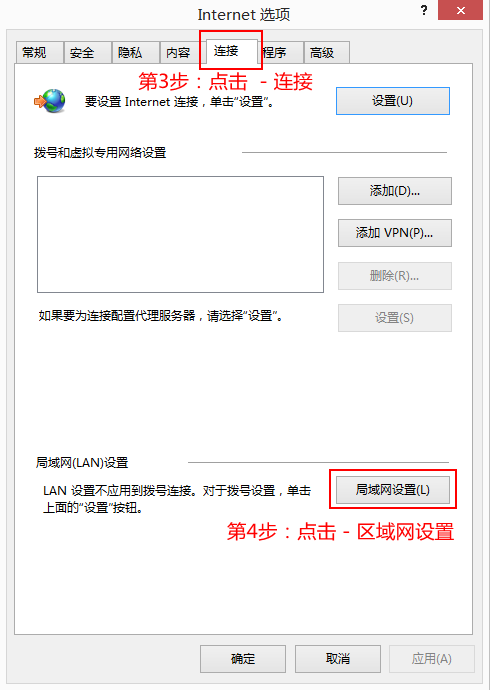490x690 pixels.
Task: Click the 取消 button
Action: 338,659
